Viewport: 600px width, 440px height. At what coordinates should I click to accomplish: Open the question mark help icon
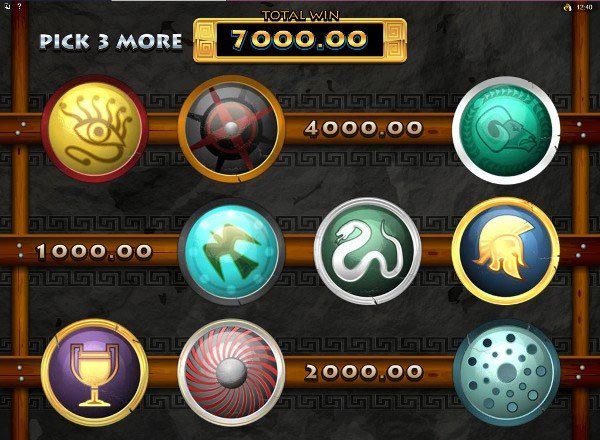pos(19,7)
